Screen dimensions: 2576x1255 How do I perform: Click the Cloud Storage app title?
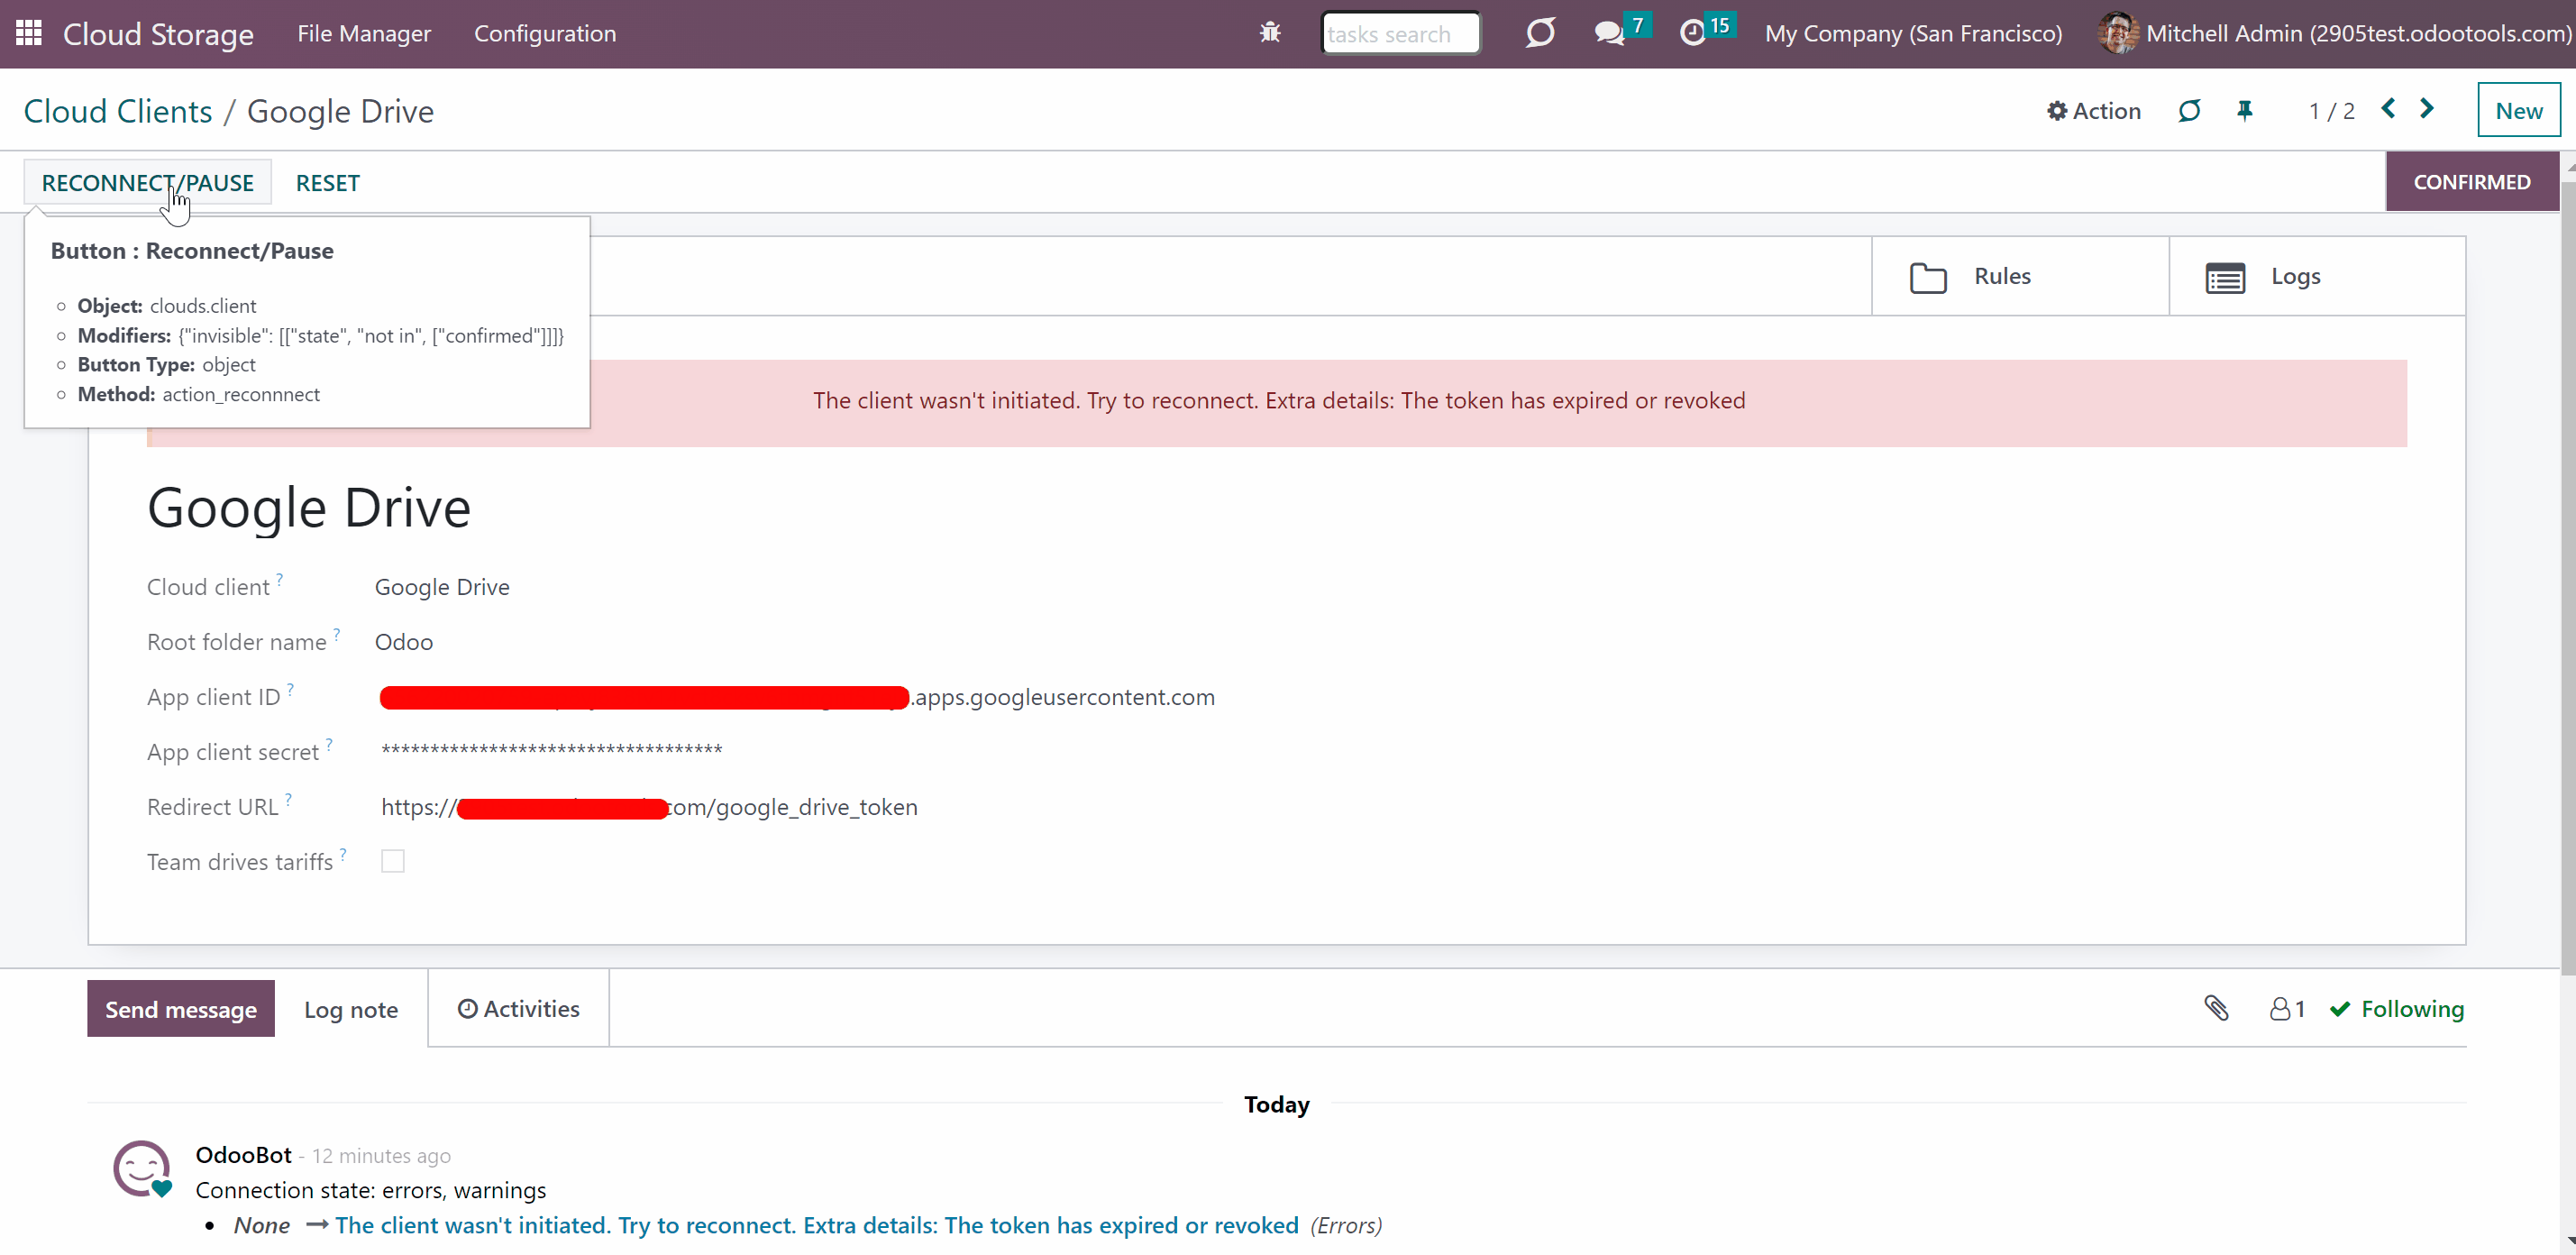point(158,34)
